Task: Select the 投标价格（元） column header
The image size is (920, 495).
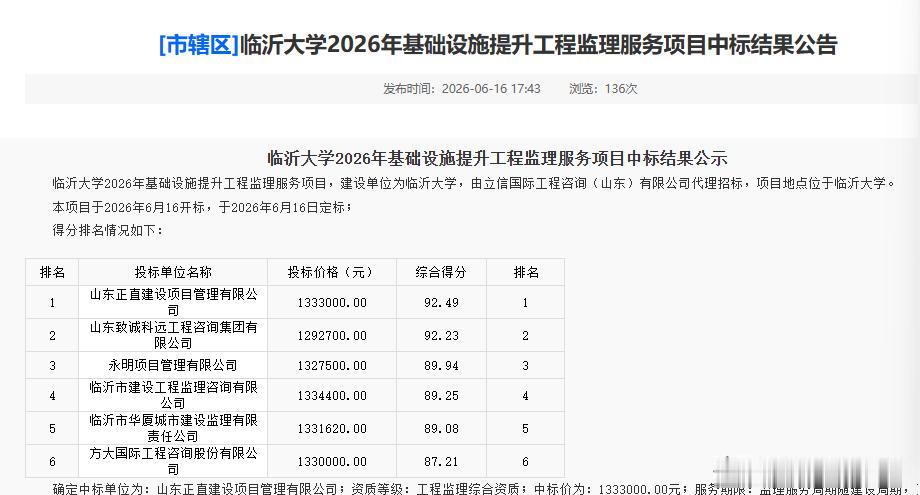Action: click(x=332, y=272)
